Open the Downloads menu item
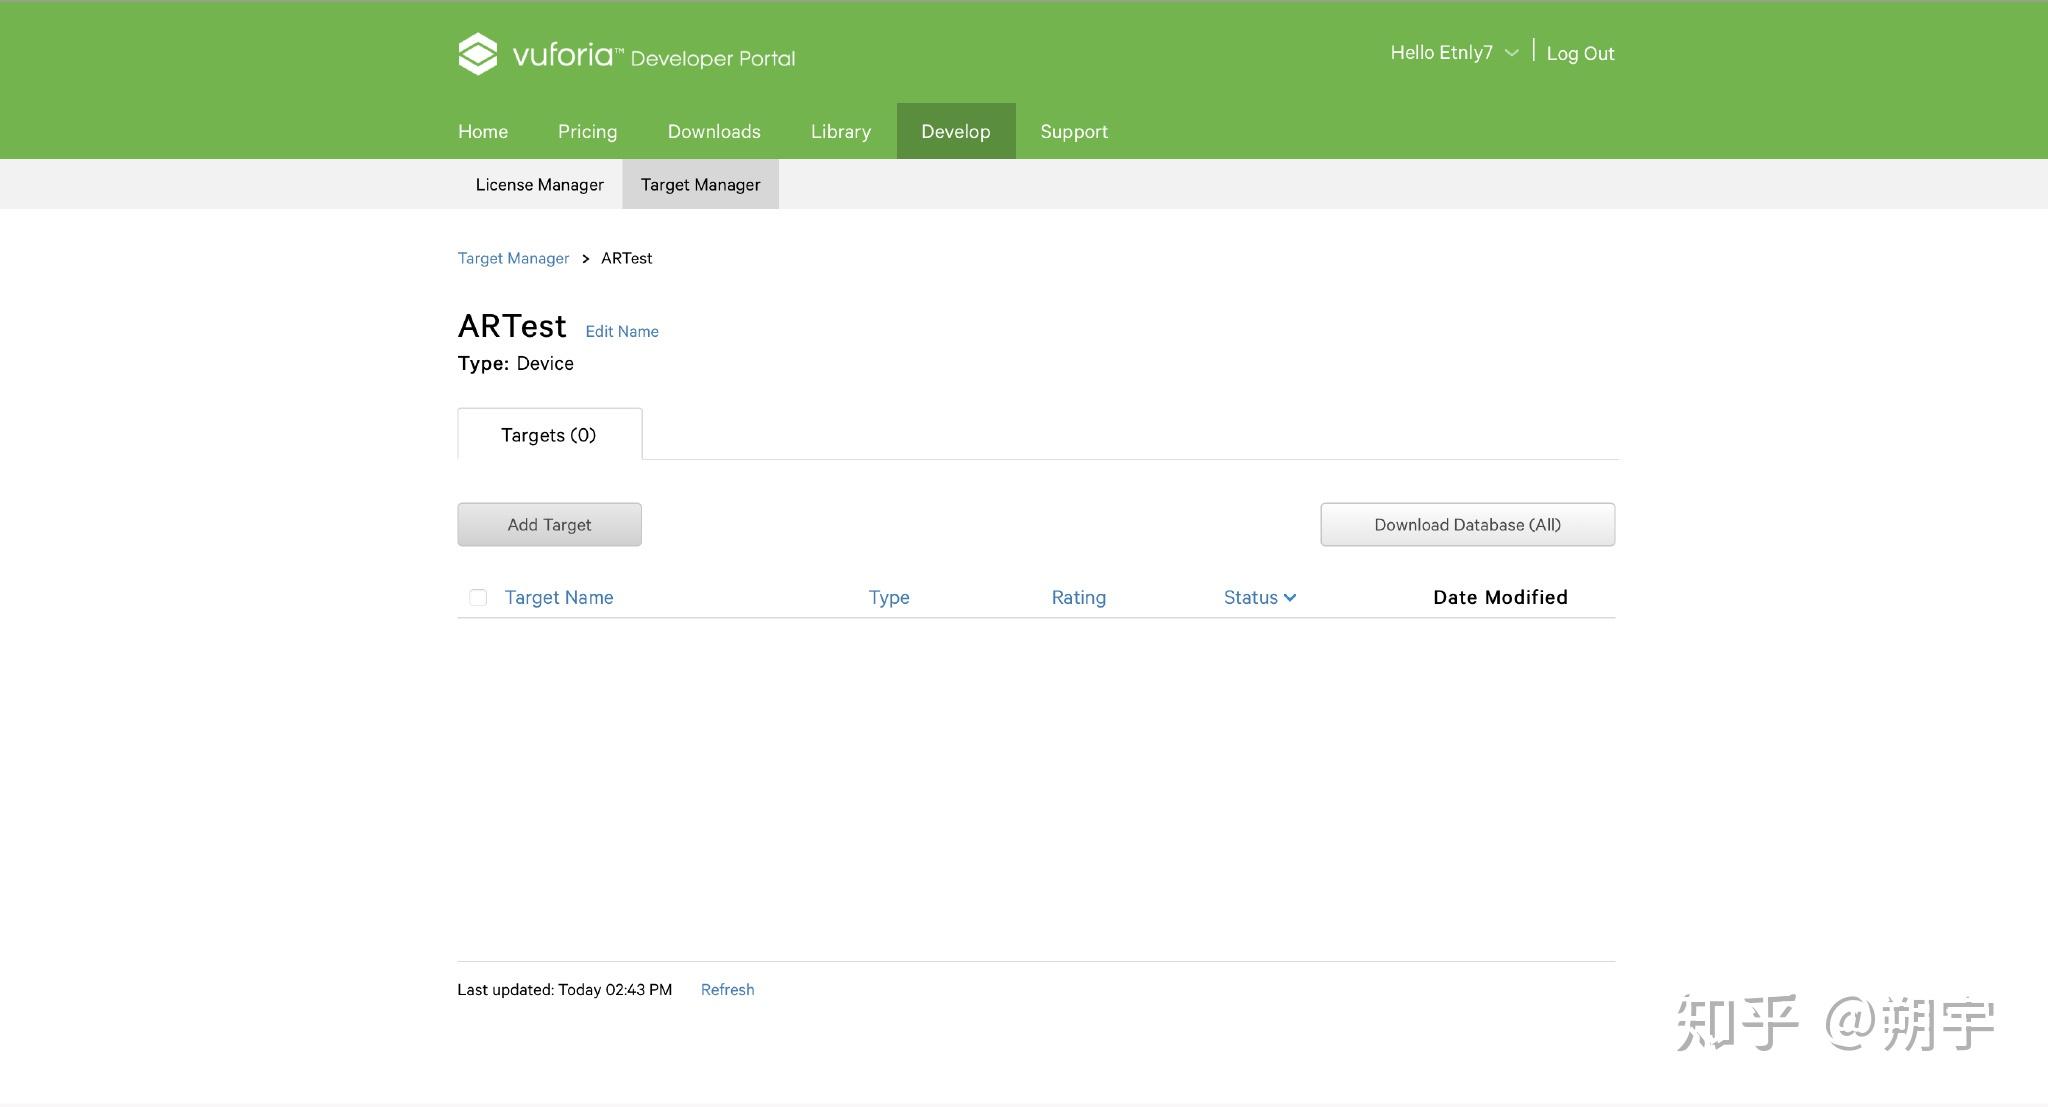The width and height of the screenshot is (2048, 1107). [x=714, y=132]
